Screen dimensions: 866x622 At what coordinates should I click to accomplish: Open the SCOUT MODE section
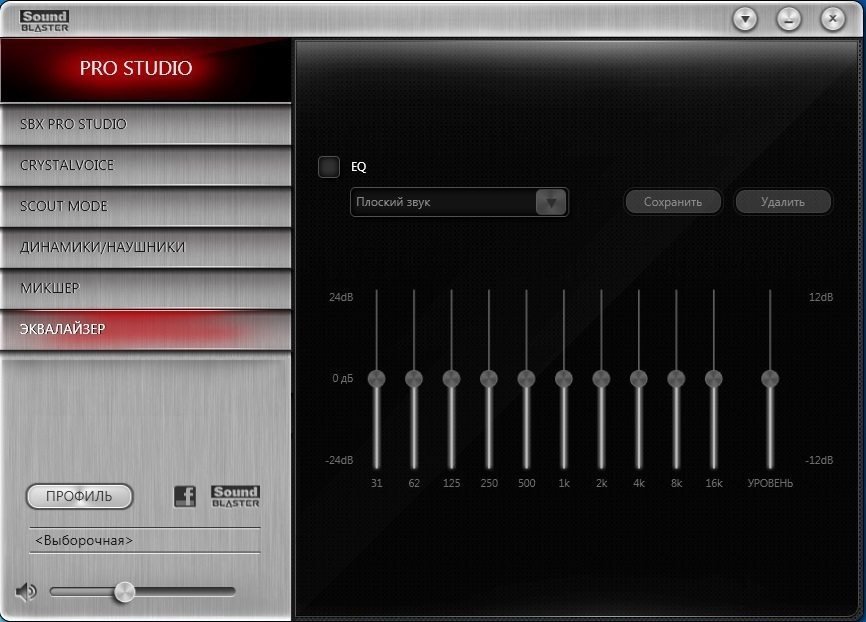pyautogui.click(x=146, y=206)
